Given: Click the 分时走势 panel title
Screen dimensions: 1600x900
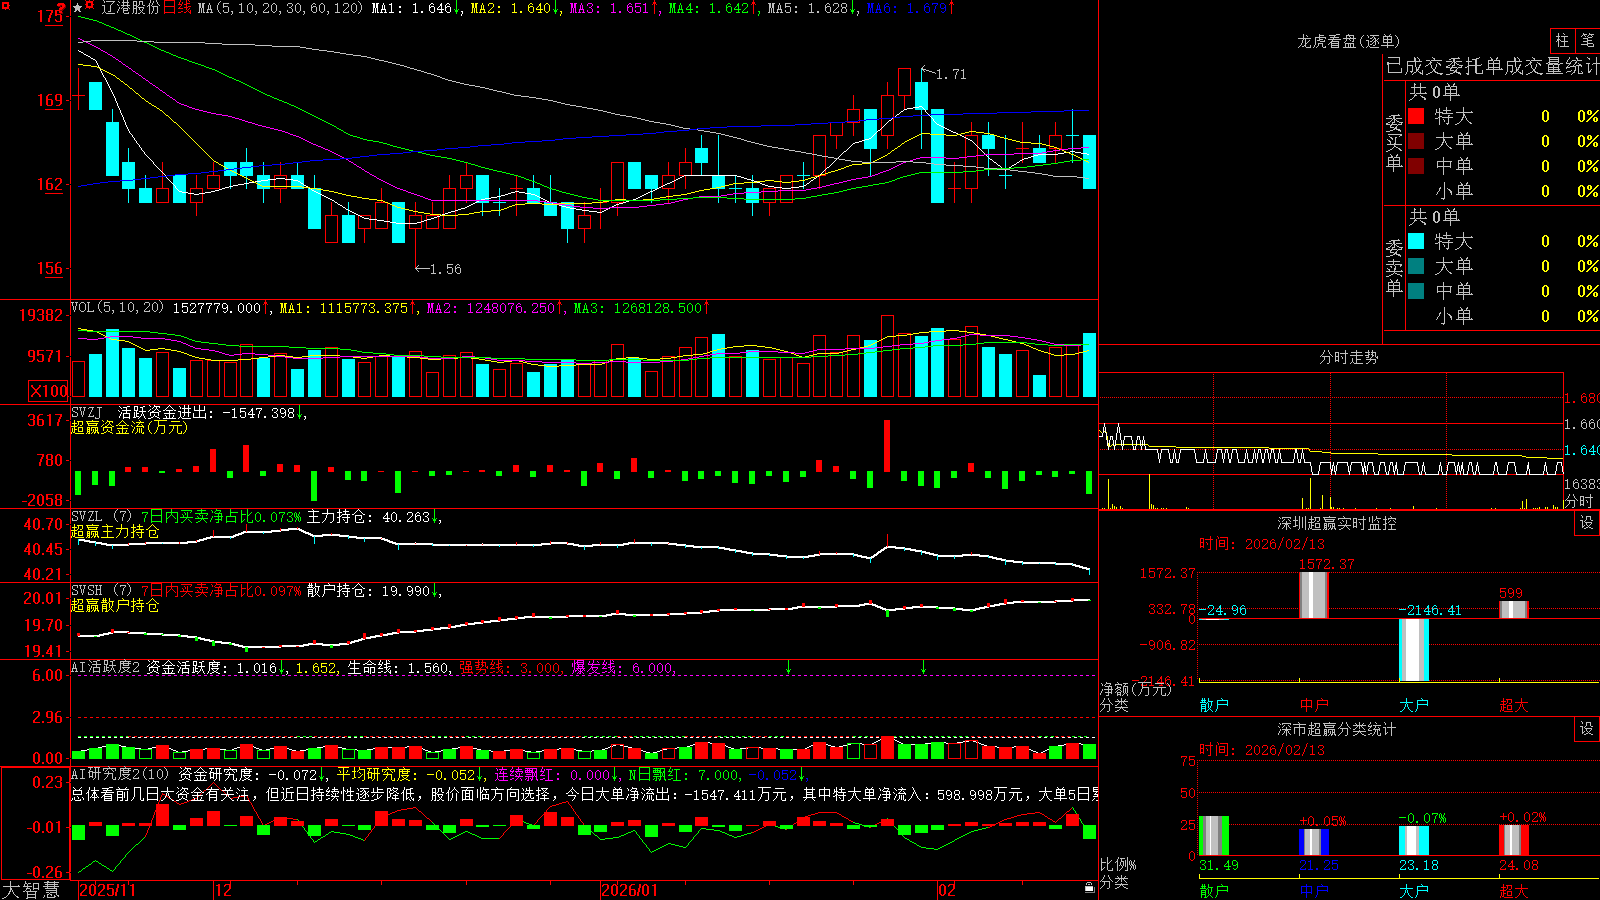Looking at the screenshot, I should pos(1348,358).
